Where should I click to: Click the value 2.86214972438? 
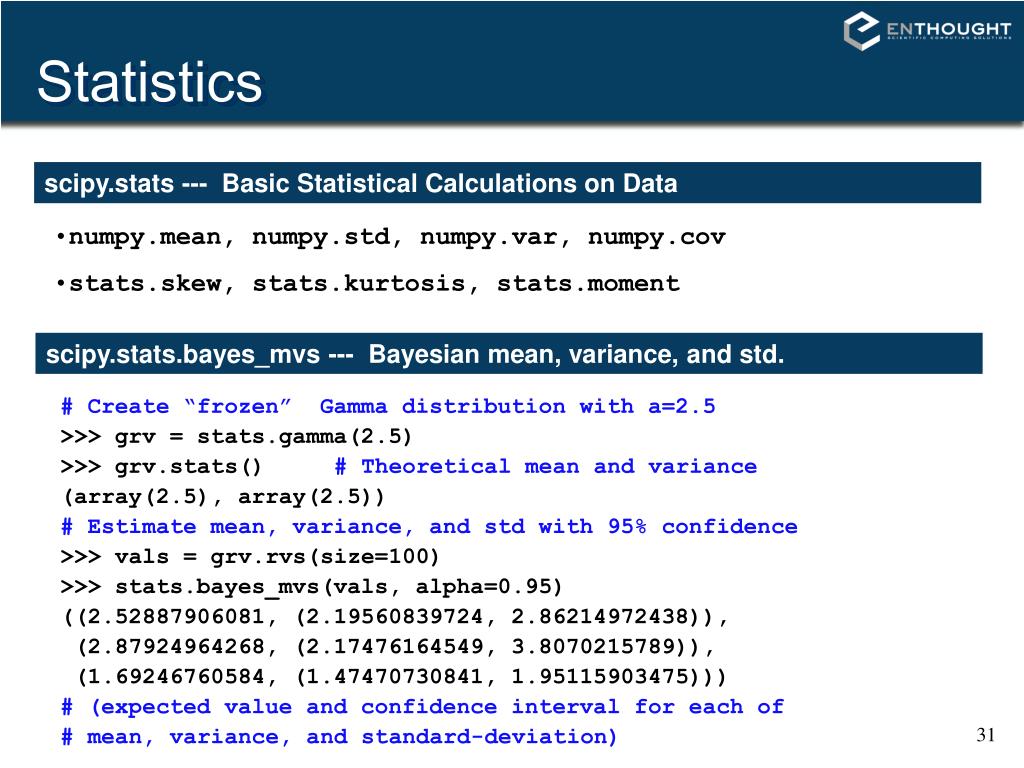[600, 616]
